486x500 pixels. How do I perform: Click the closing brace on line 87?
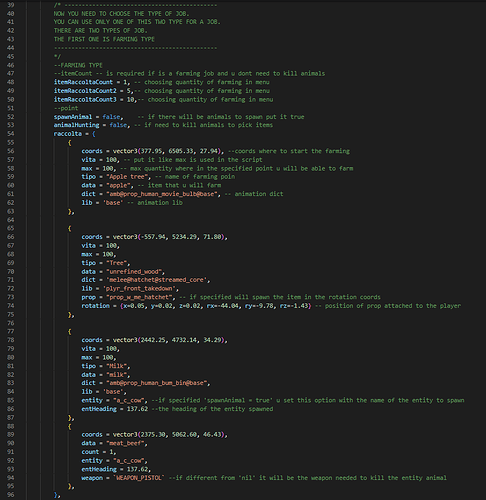coord(69,418)
